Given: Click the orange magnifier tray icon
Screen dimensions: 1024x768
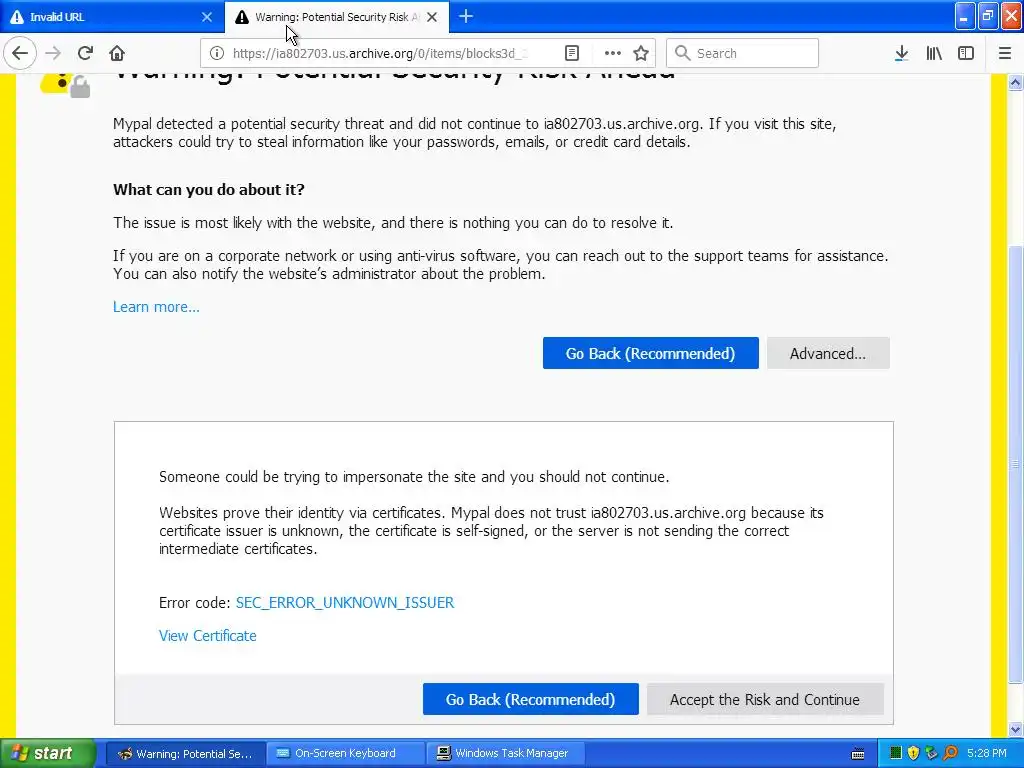Looking at the screenshot, I should [951, 754].
